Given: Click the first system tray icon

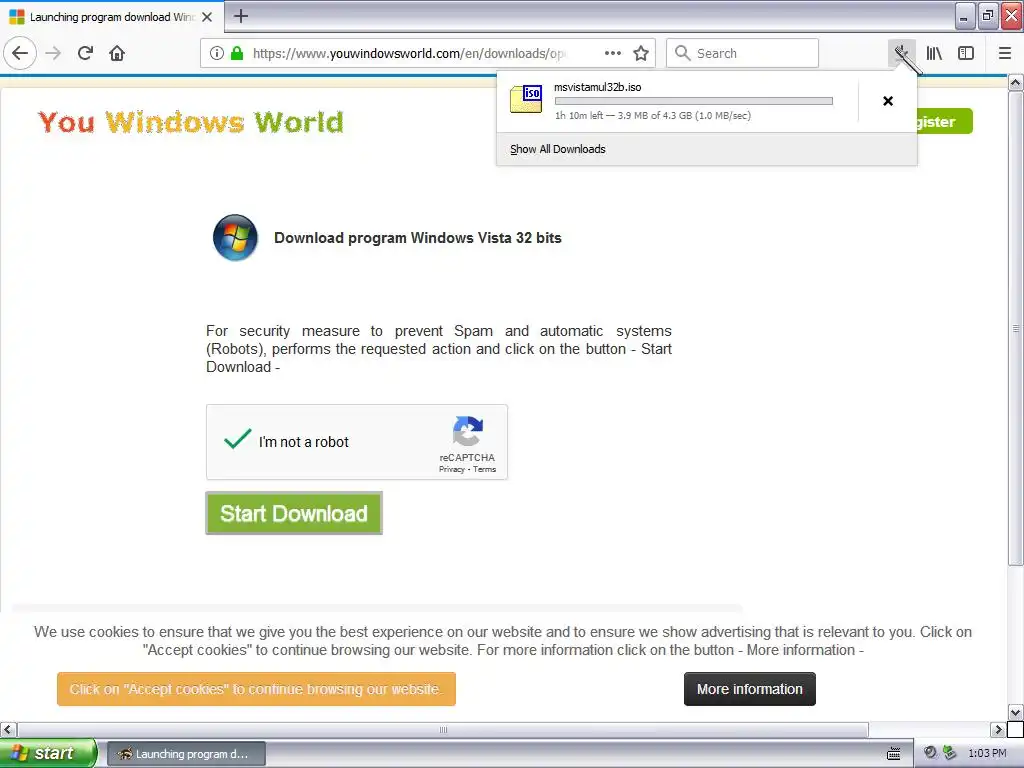Looking at the screenshot, I should pos(931,753).
